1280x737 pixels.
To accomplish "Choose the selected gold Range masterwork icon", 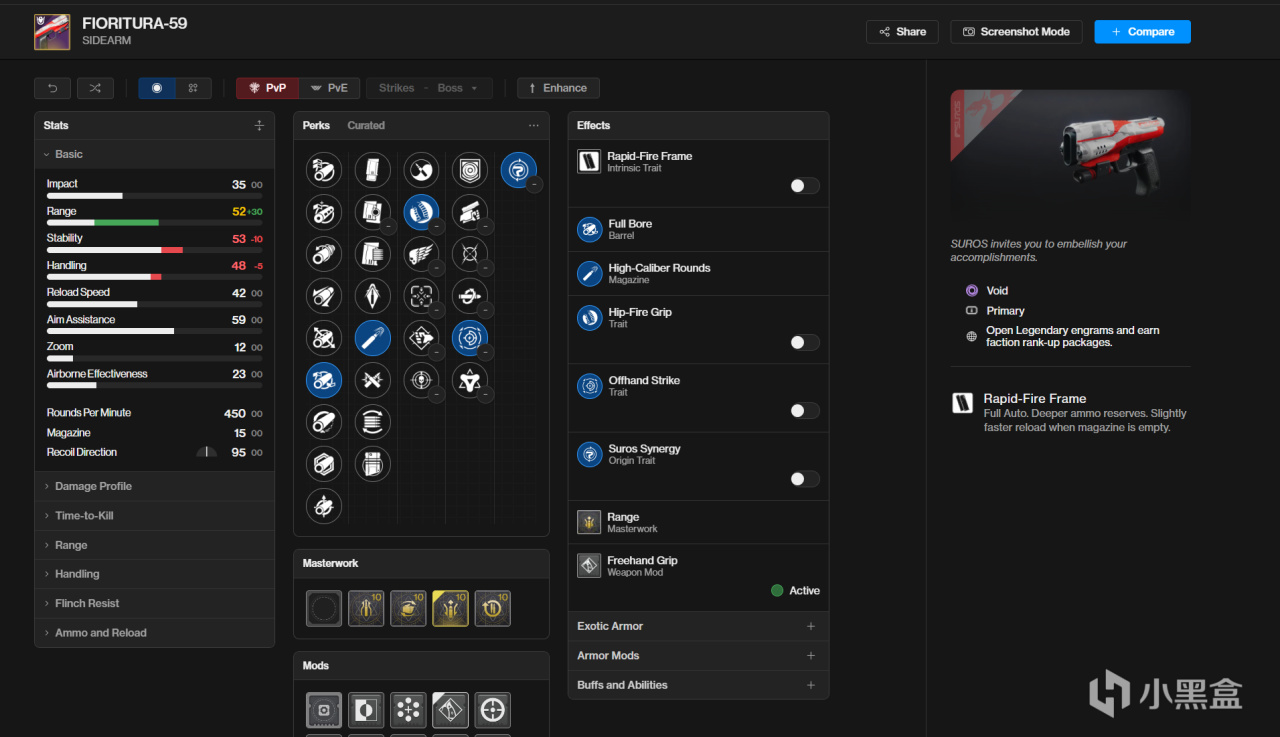I will point(450,608).
